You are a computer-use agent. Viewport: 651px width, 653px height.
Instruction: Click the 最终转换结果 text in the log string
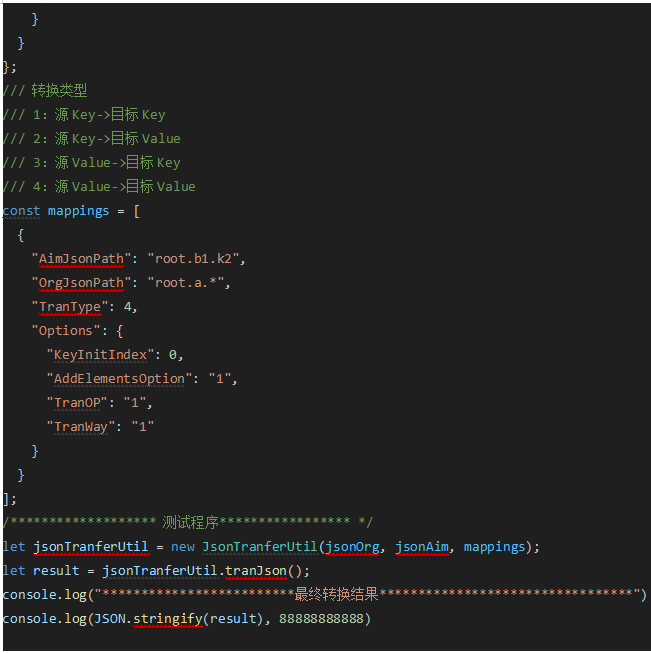tap(336, 595)
